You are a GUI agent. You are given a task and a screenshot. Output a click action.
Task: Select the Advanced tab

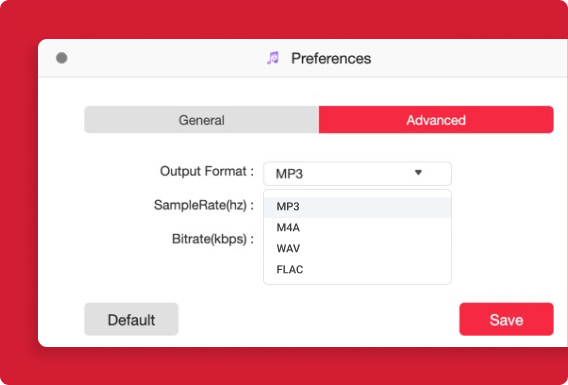436,120
